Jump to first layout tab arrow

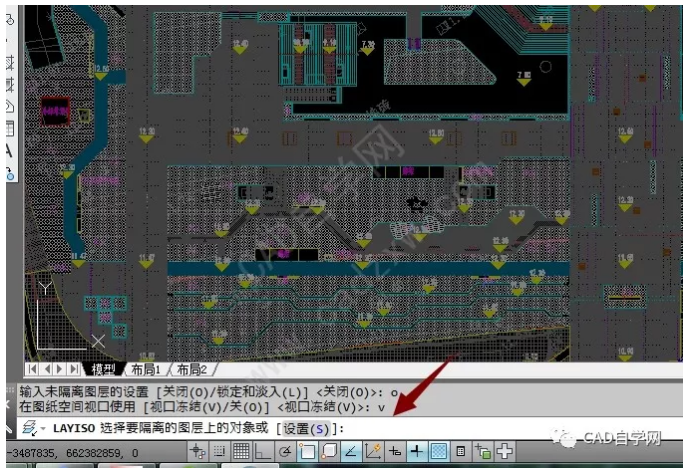click(x=32, y=369)
